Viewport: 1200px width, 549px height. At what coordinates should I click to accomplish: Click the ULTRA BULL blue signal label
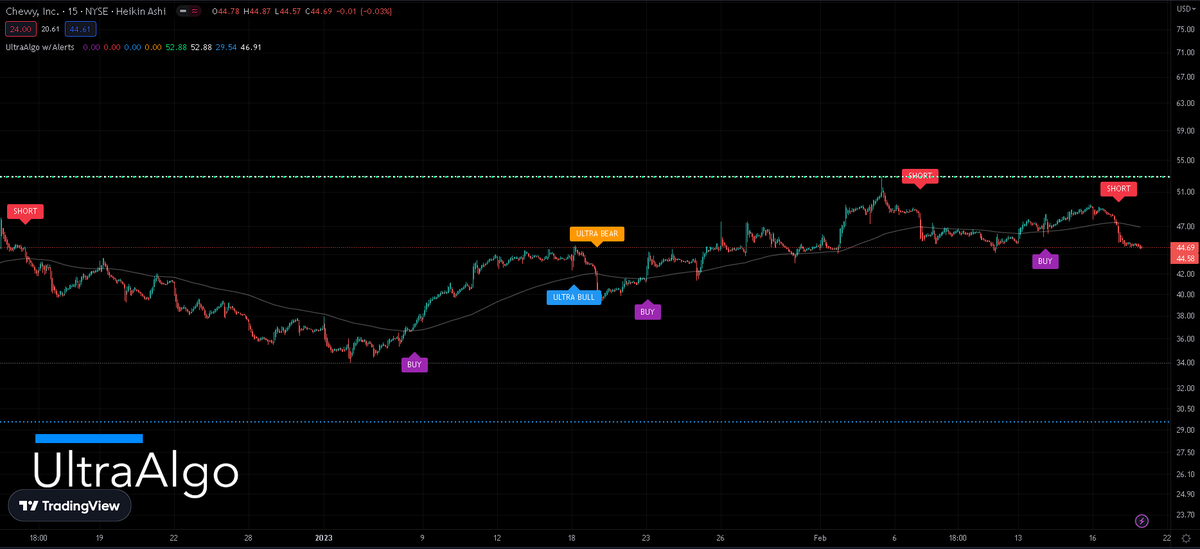point(574,297)
